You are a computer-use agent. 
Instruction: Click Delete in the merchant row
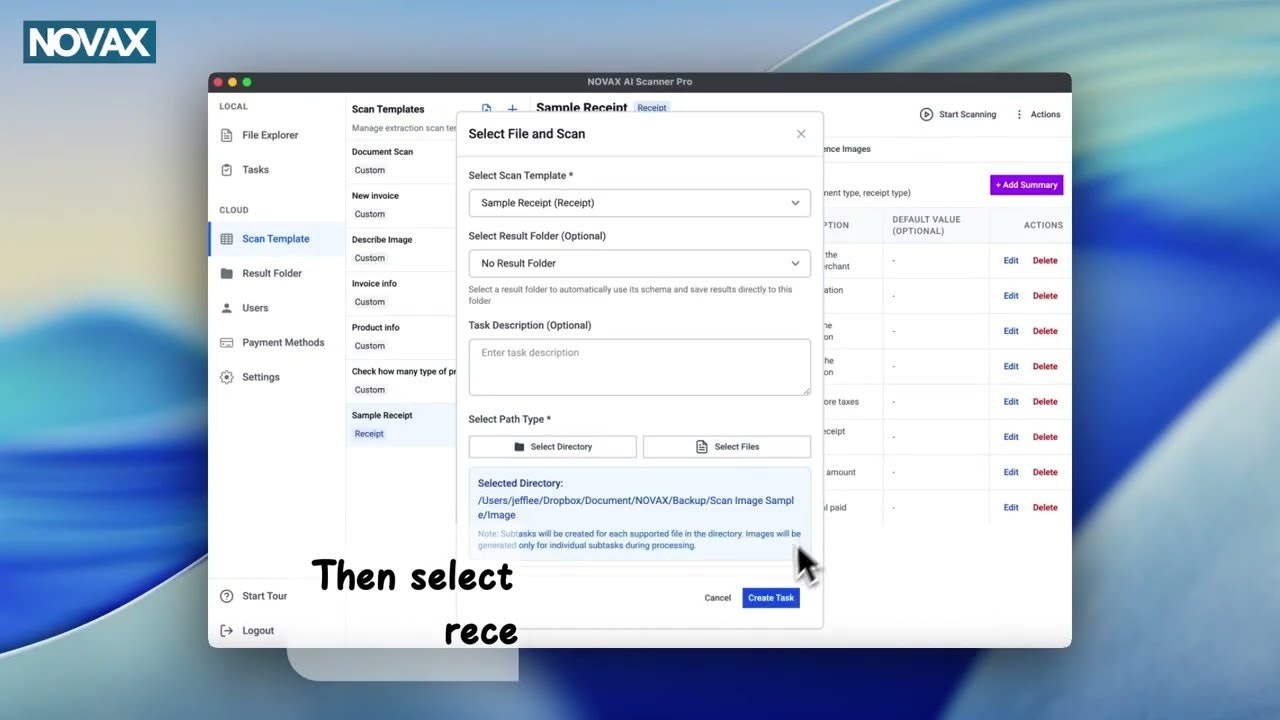[x=1045, y=261]
